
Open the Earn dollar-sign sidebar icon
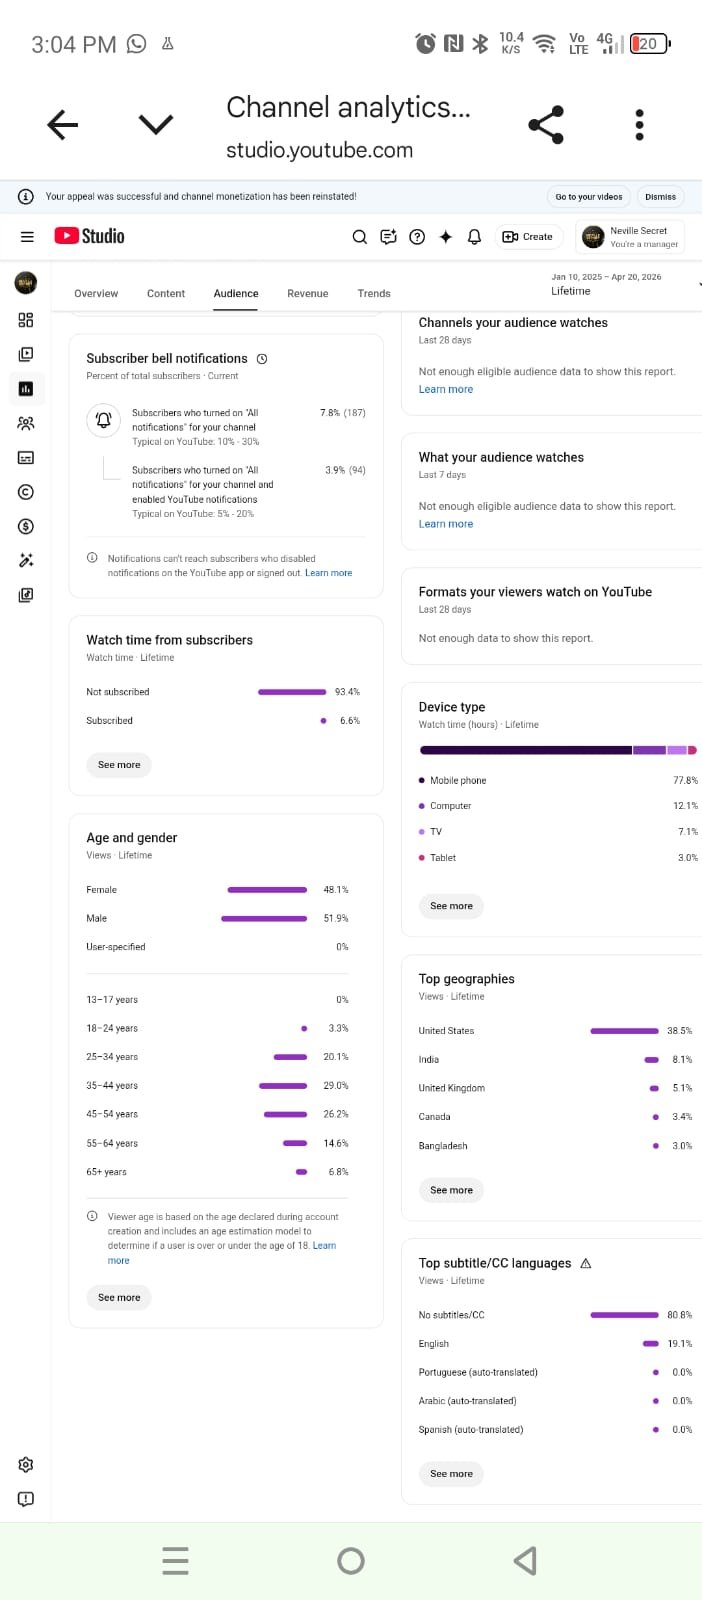(x=26, y=526)
